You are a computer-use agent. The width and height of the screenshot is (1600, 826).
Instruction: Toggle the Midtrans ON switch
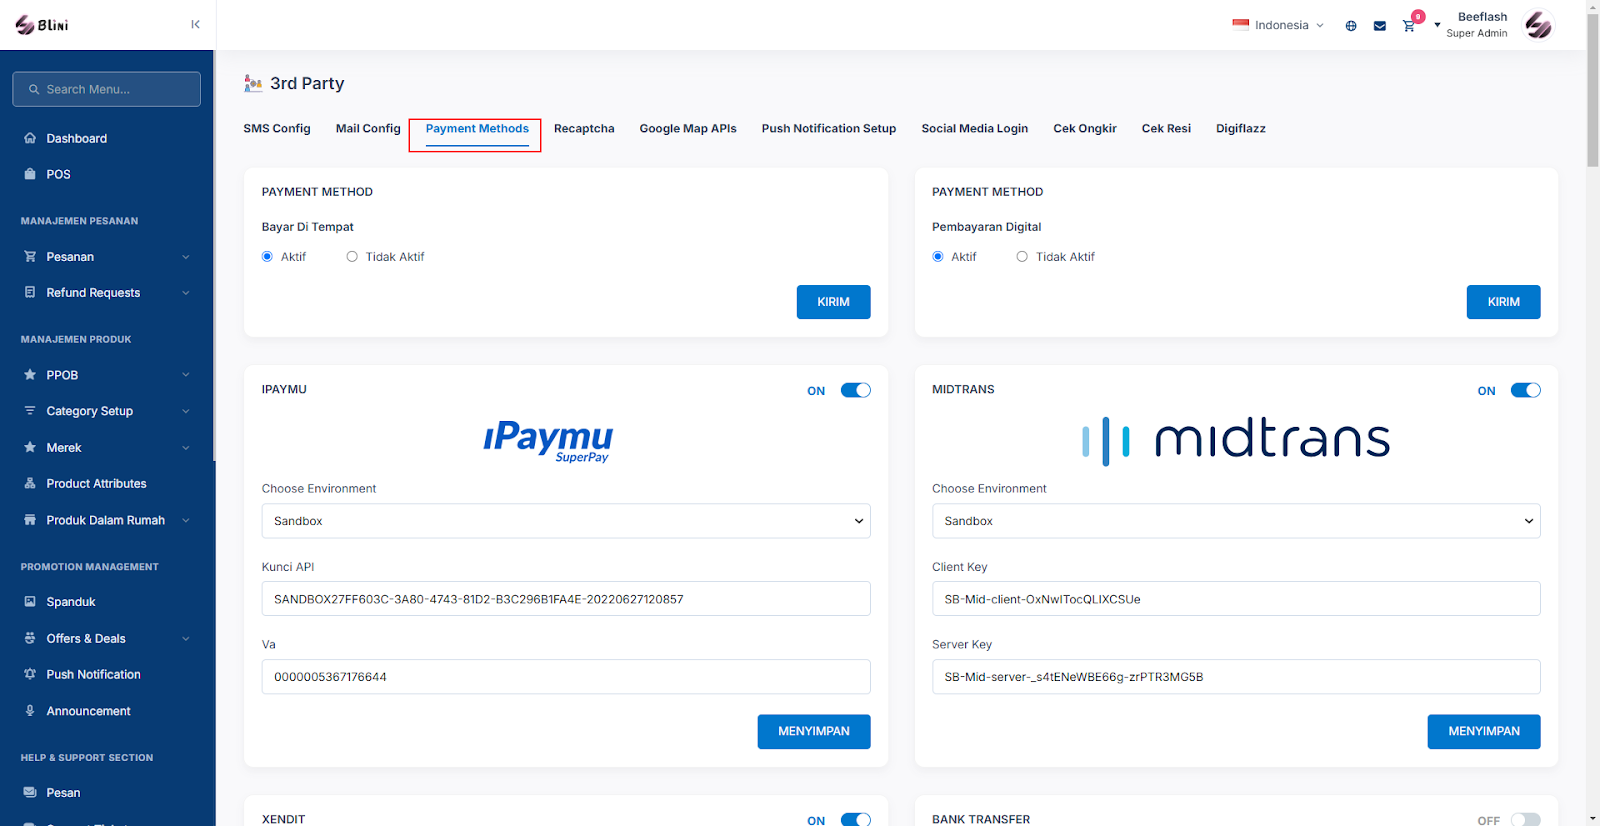click(1526, 391)
